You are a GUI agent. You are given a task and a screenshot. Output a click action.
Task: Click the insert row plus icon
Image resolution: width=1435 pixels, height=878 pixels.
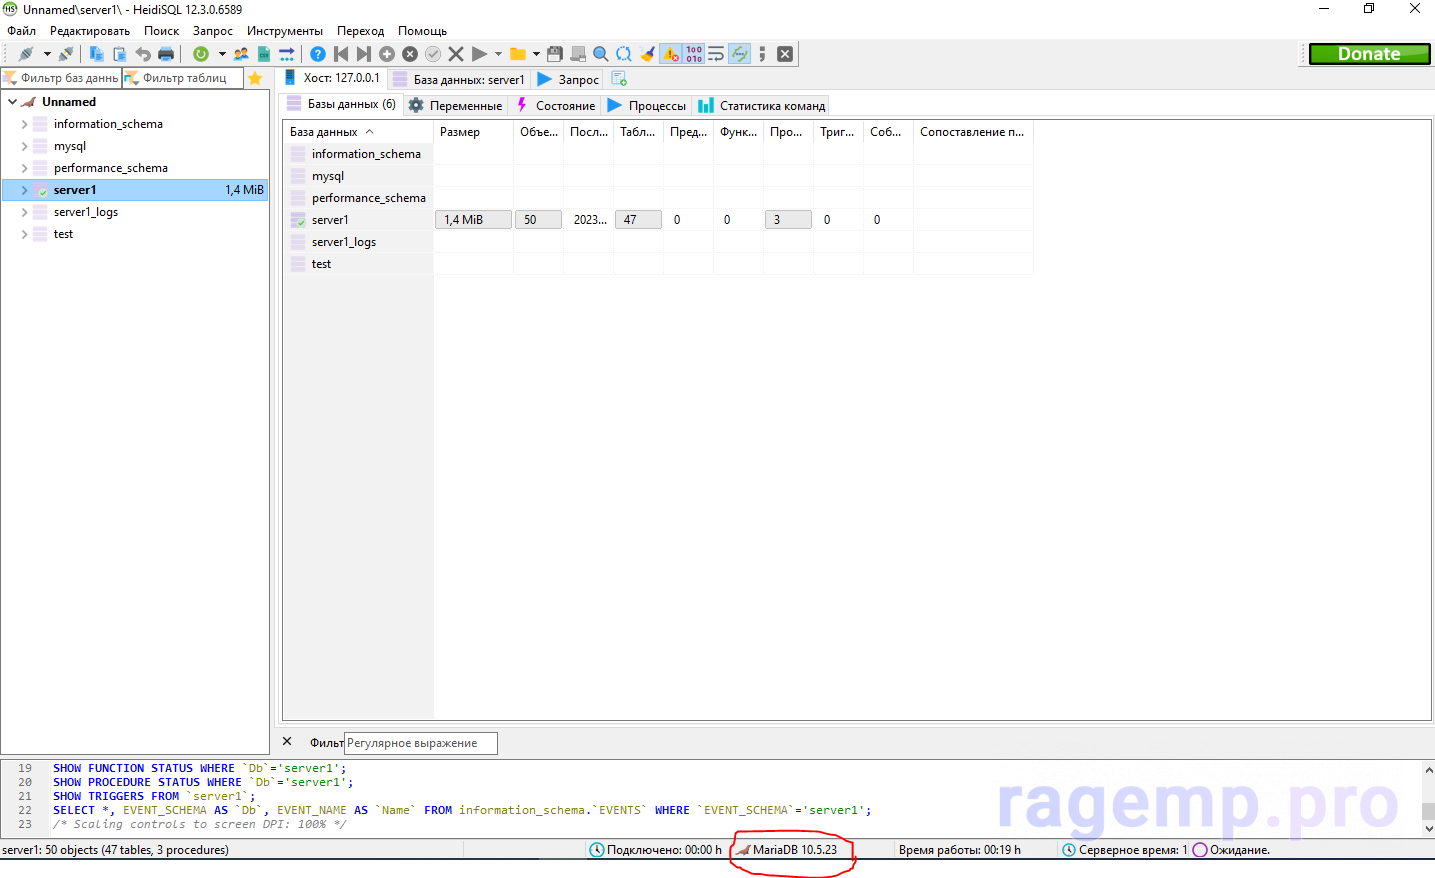click(387, 54)
